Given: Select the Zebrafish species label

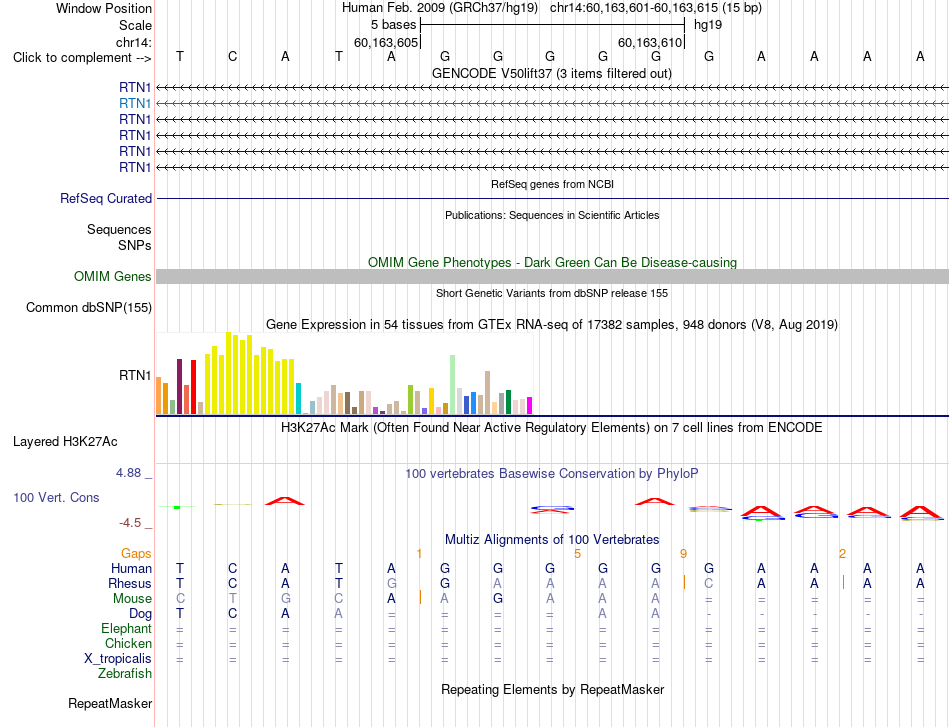Looking at the screenshot, I should coord(125,673).
